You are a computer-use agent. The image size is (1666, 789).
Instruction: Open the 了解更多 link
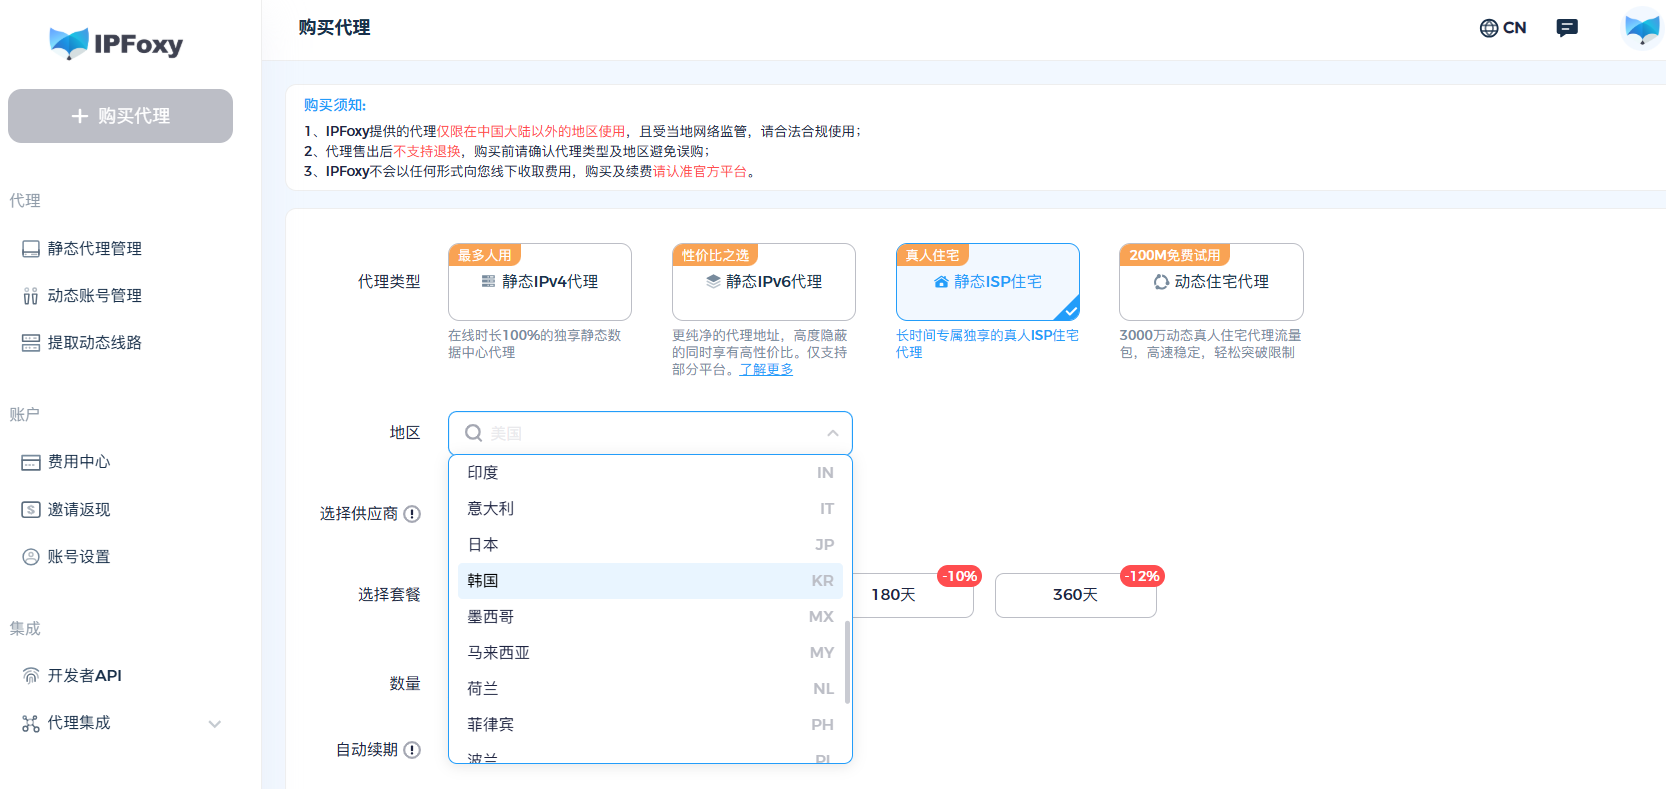pos(766,370)
